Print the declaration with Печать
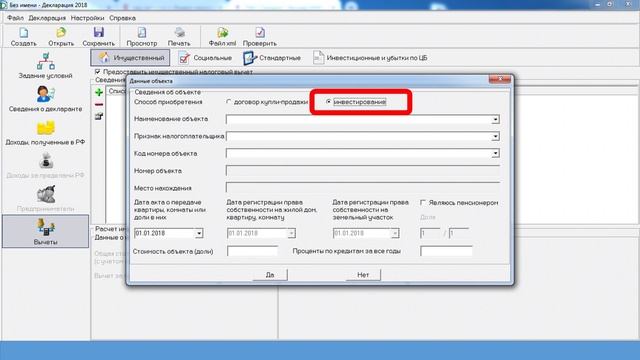640x360 pixels. 179,37
